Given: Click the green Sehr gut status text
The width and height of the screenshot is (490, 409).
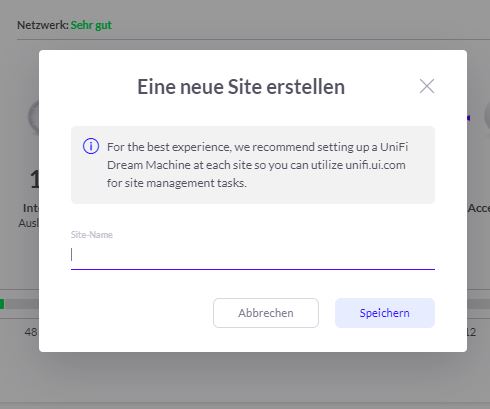Looking at the screenshot, I should [x=91, y=25].
